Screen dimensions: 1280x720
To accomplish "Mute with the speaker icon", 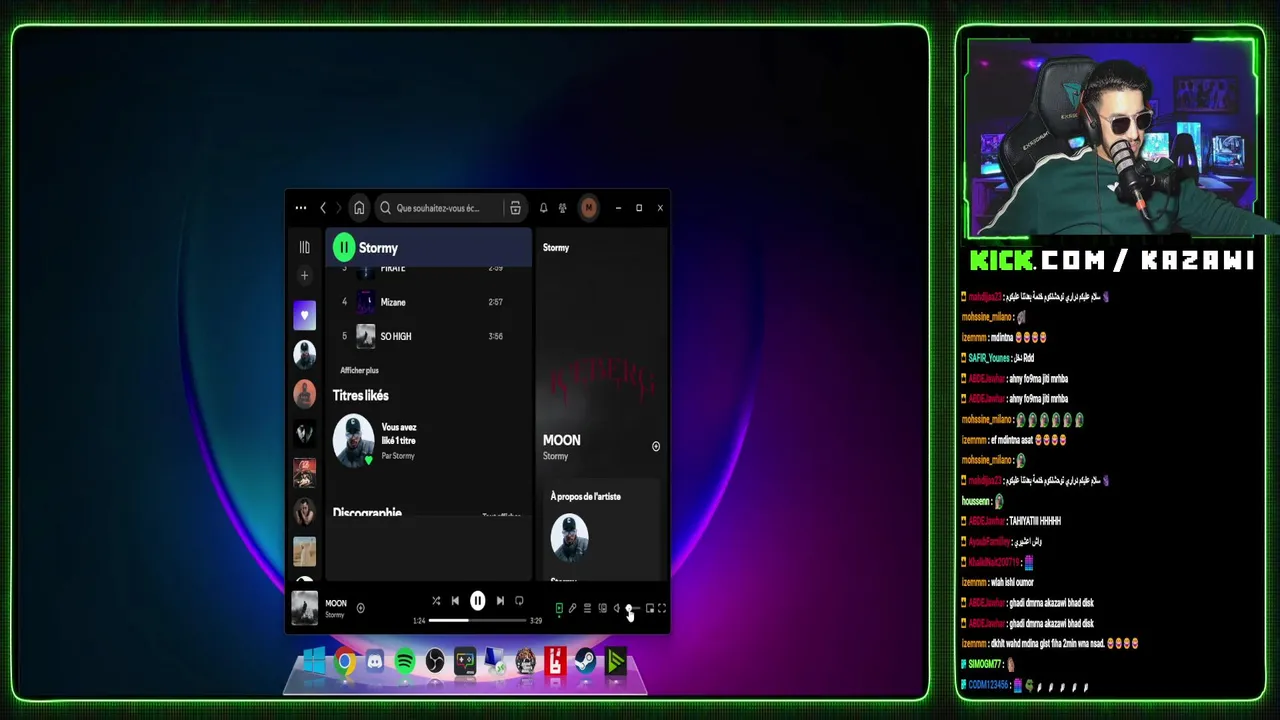I will (x=616, y=608).
